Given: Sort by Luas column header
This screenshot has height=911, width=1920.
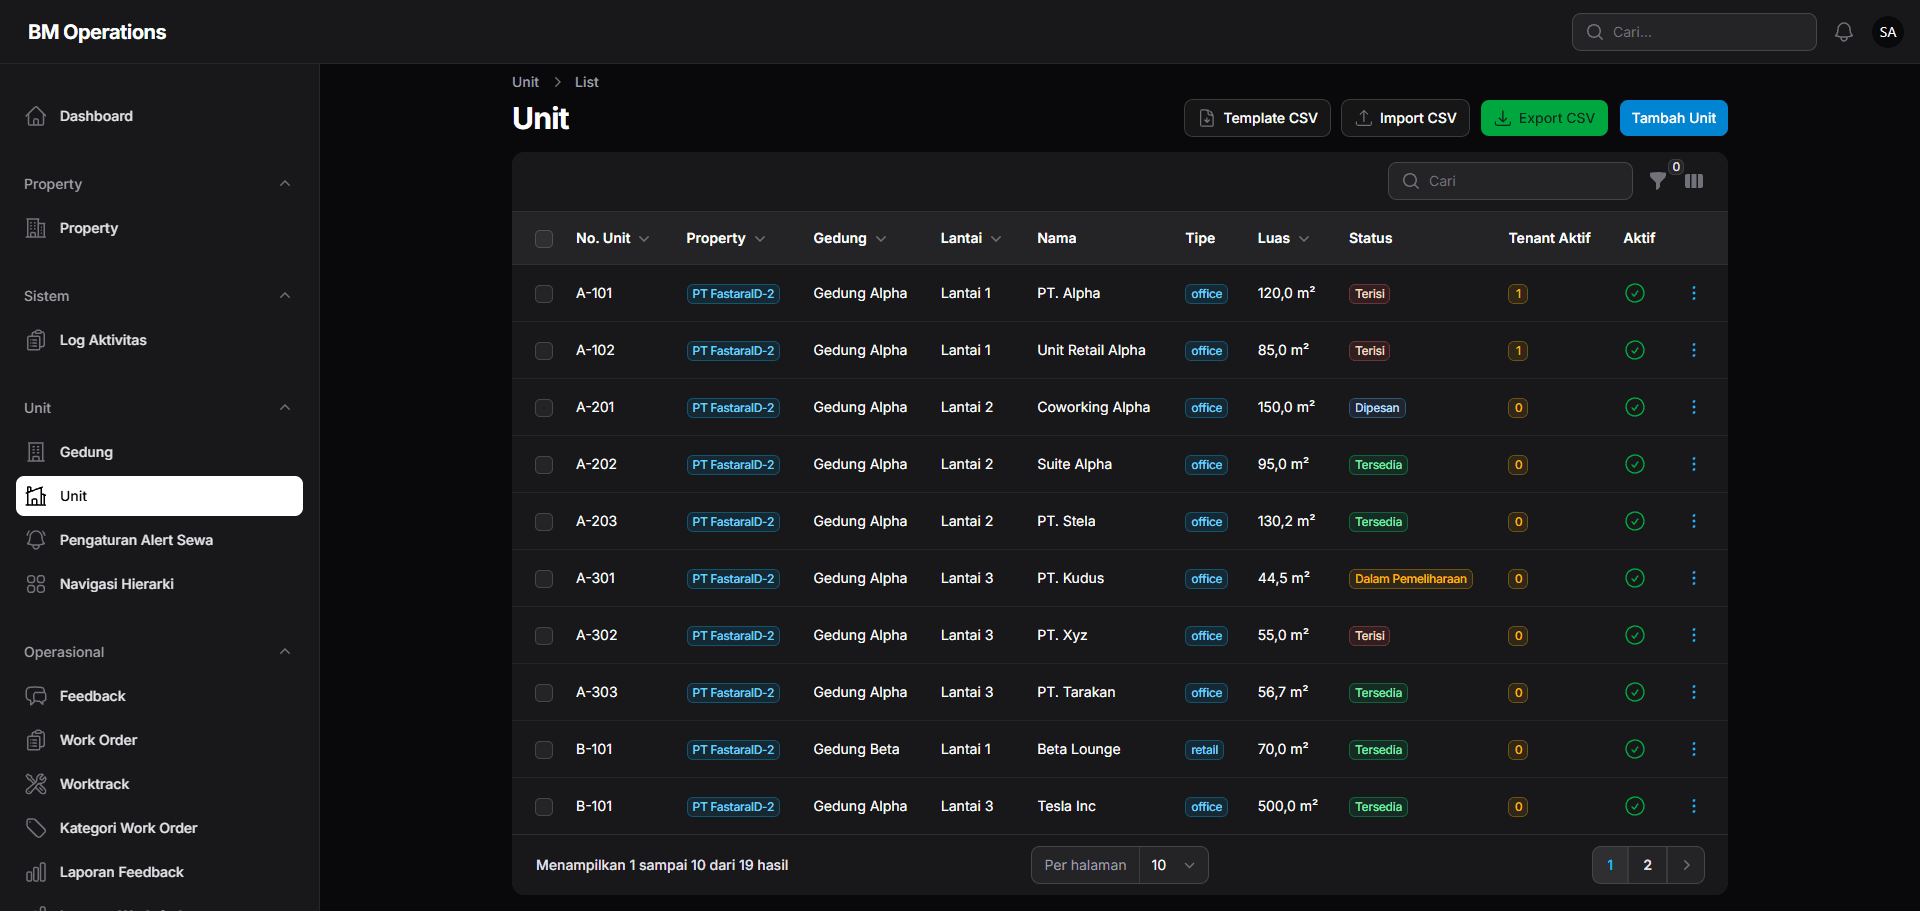Looking at the screenshot, I should (1283, 238).
